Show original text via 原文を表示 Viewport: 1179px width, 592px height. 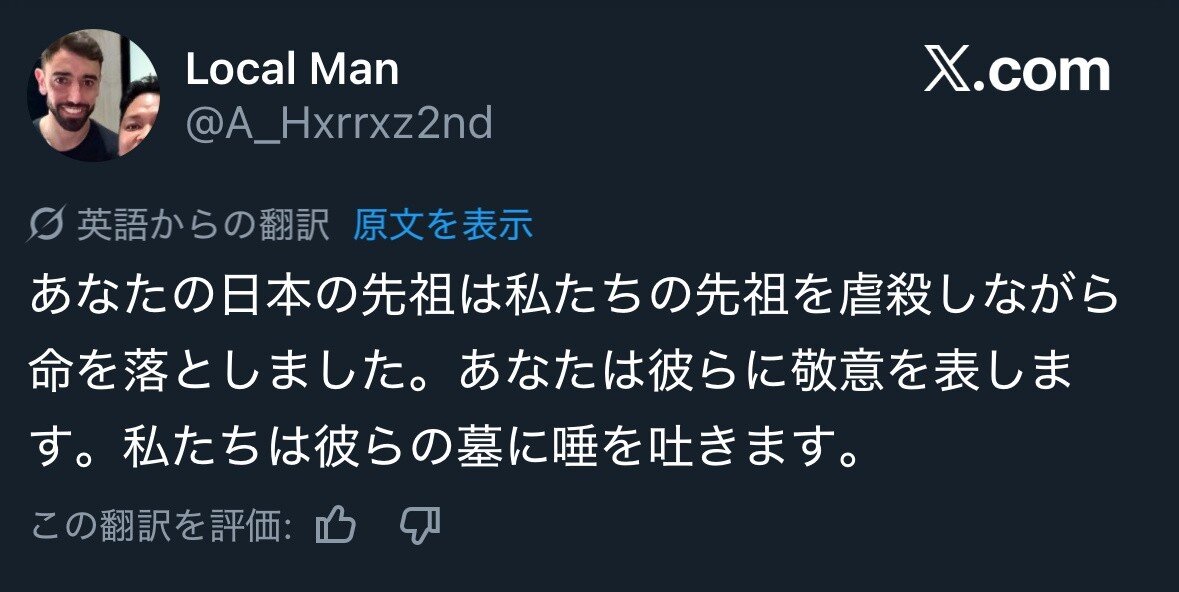(443, 224)
